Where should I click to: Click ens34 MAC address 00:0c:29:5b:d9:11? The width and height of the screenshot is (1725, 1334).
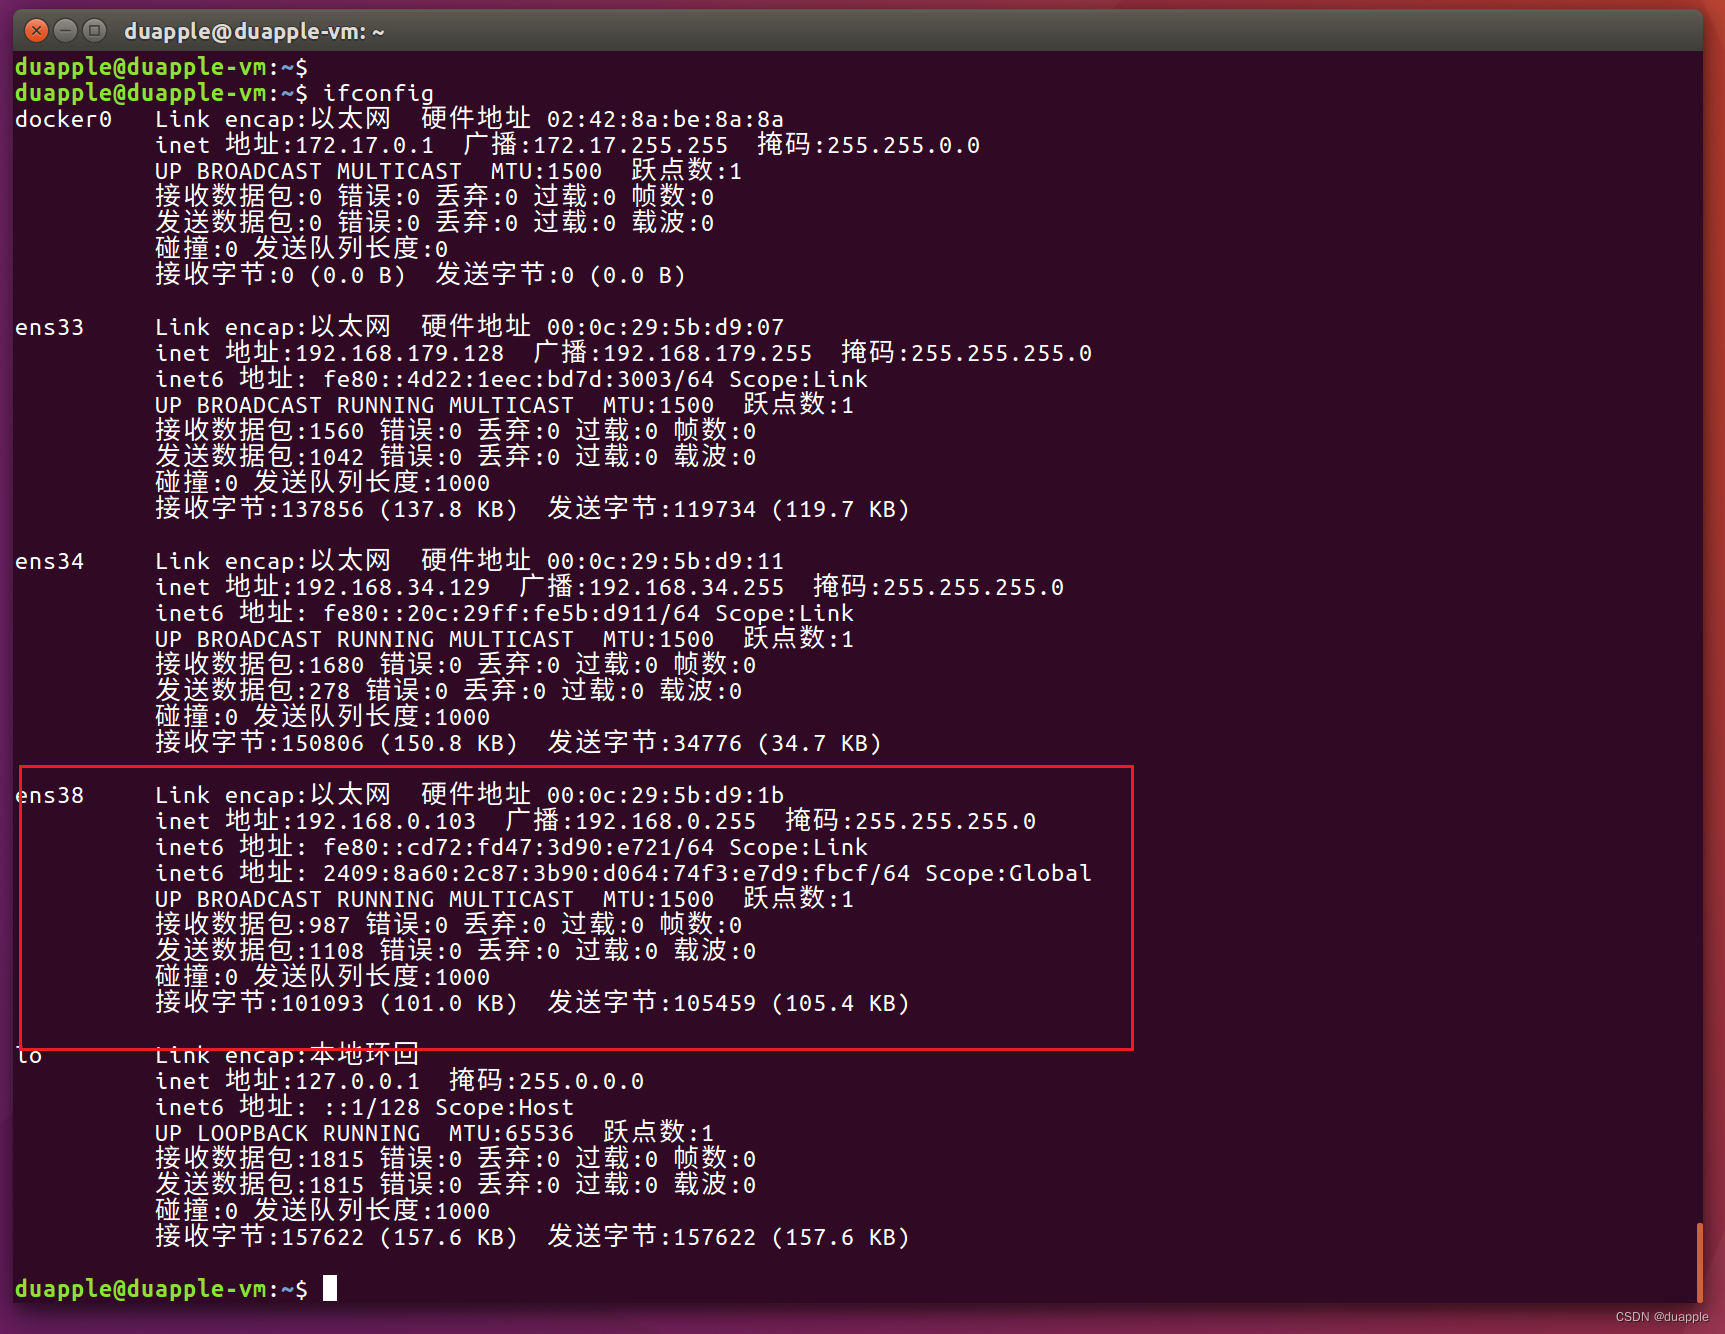tap(665, 561)
